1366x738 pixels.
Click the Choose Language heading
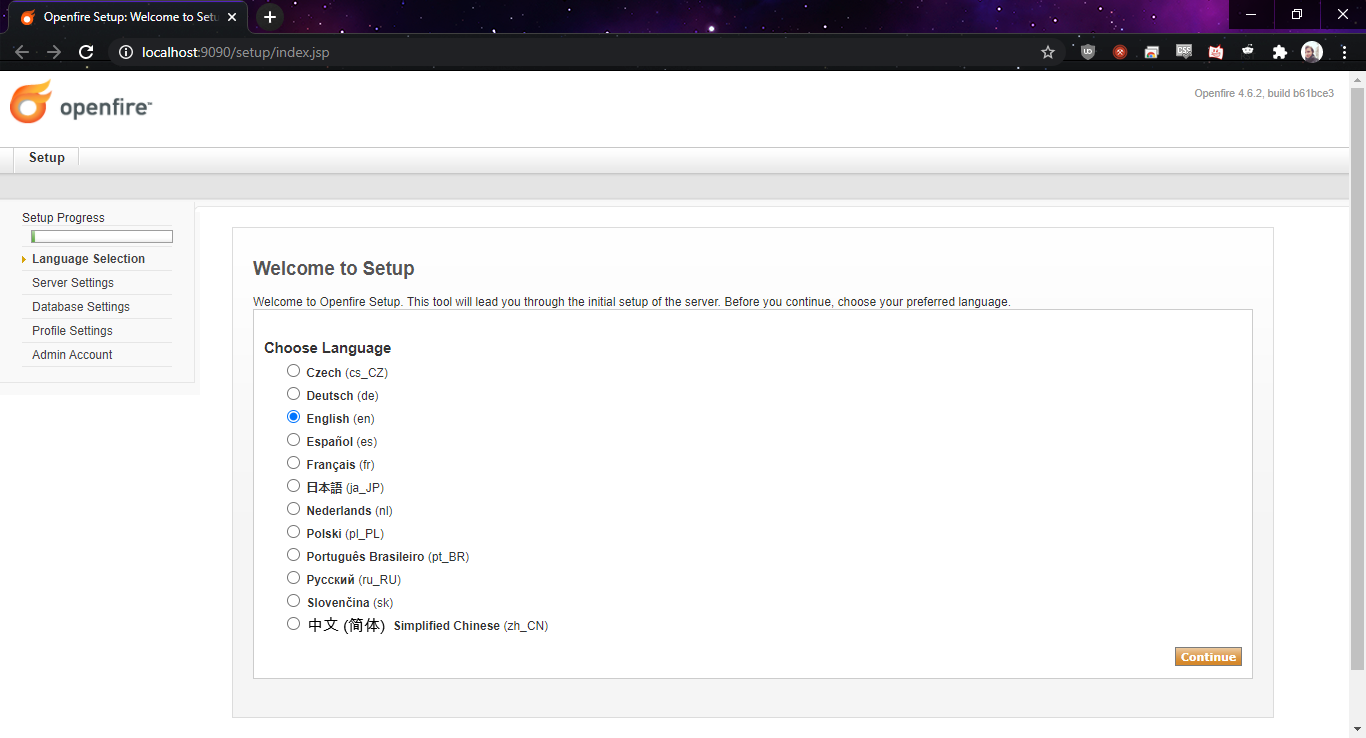(x=327, y=348)
